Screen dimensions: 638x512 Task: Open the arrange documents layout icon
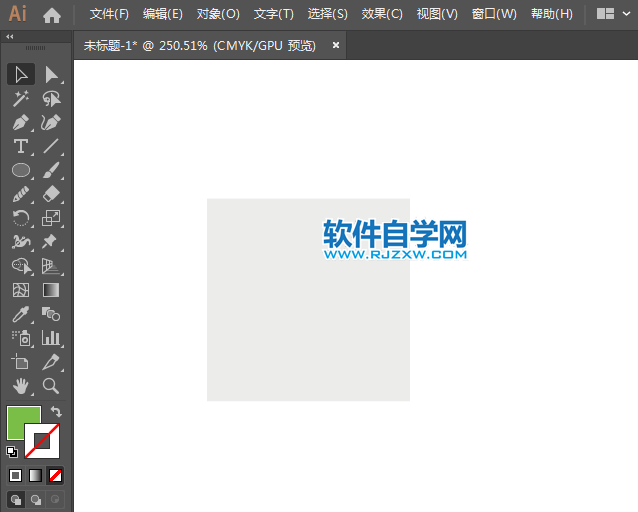point(605,14)
